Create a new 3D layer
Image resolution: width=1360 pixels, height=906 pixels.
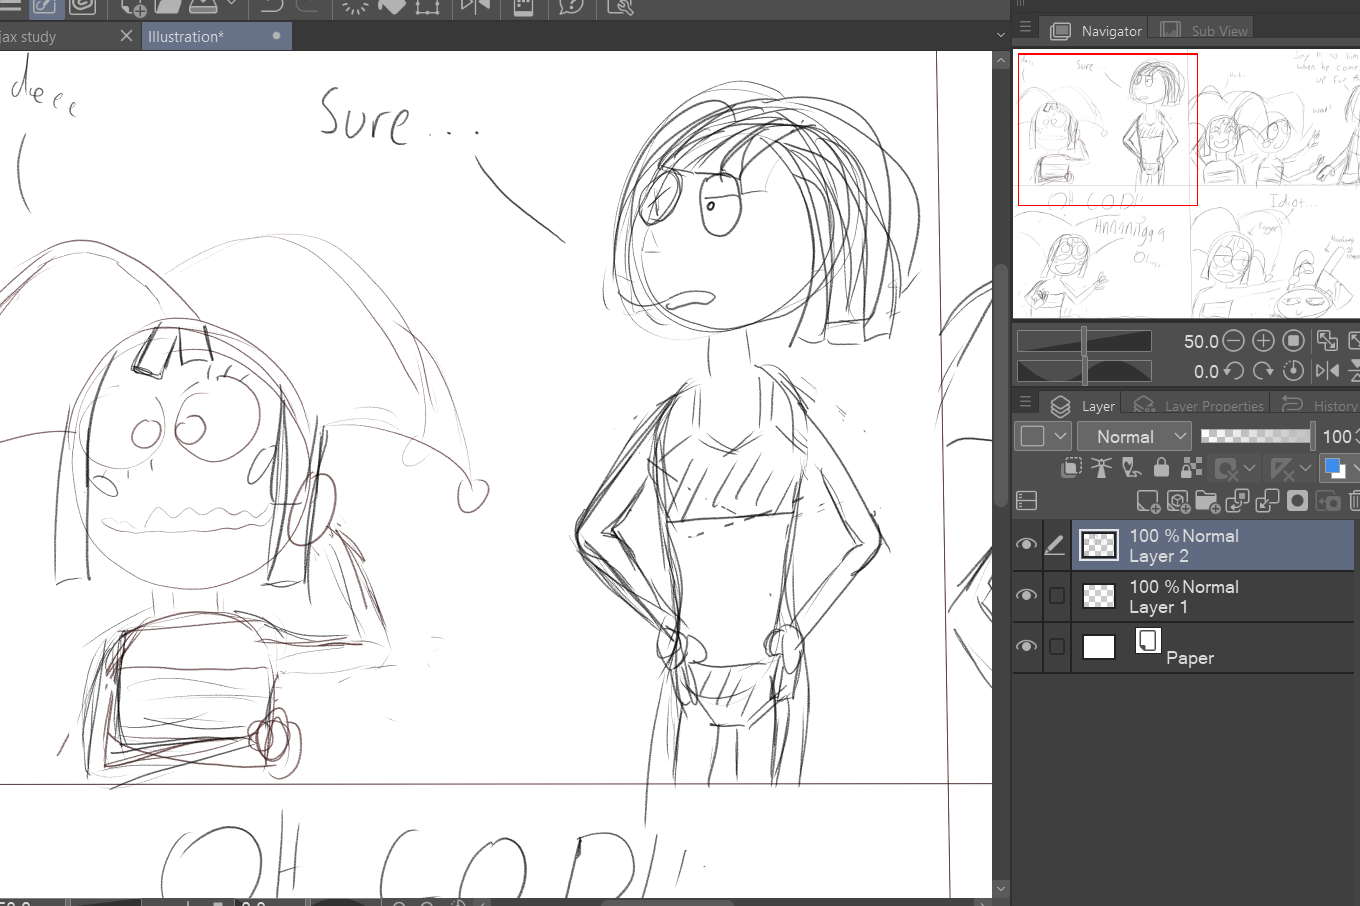click(x=1178, y=501)
